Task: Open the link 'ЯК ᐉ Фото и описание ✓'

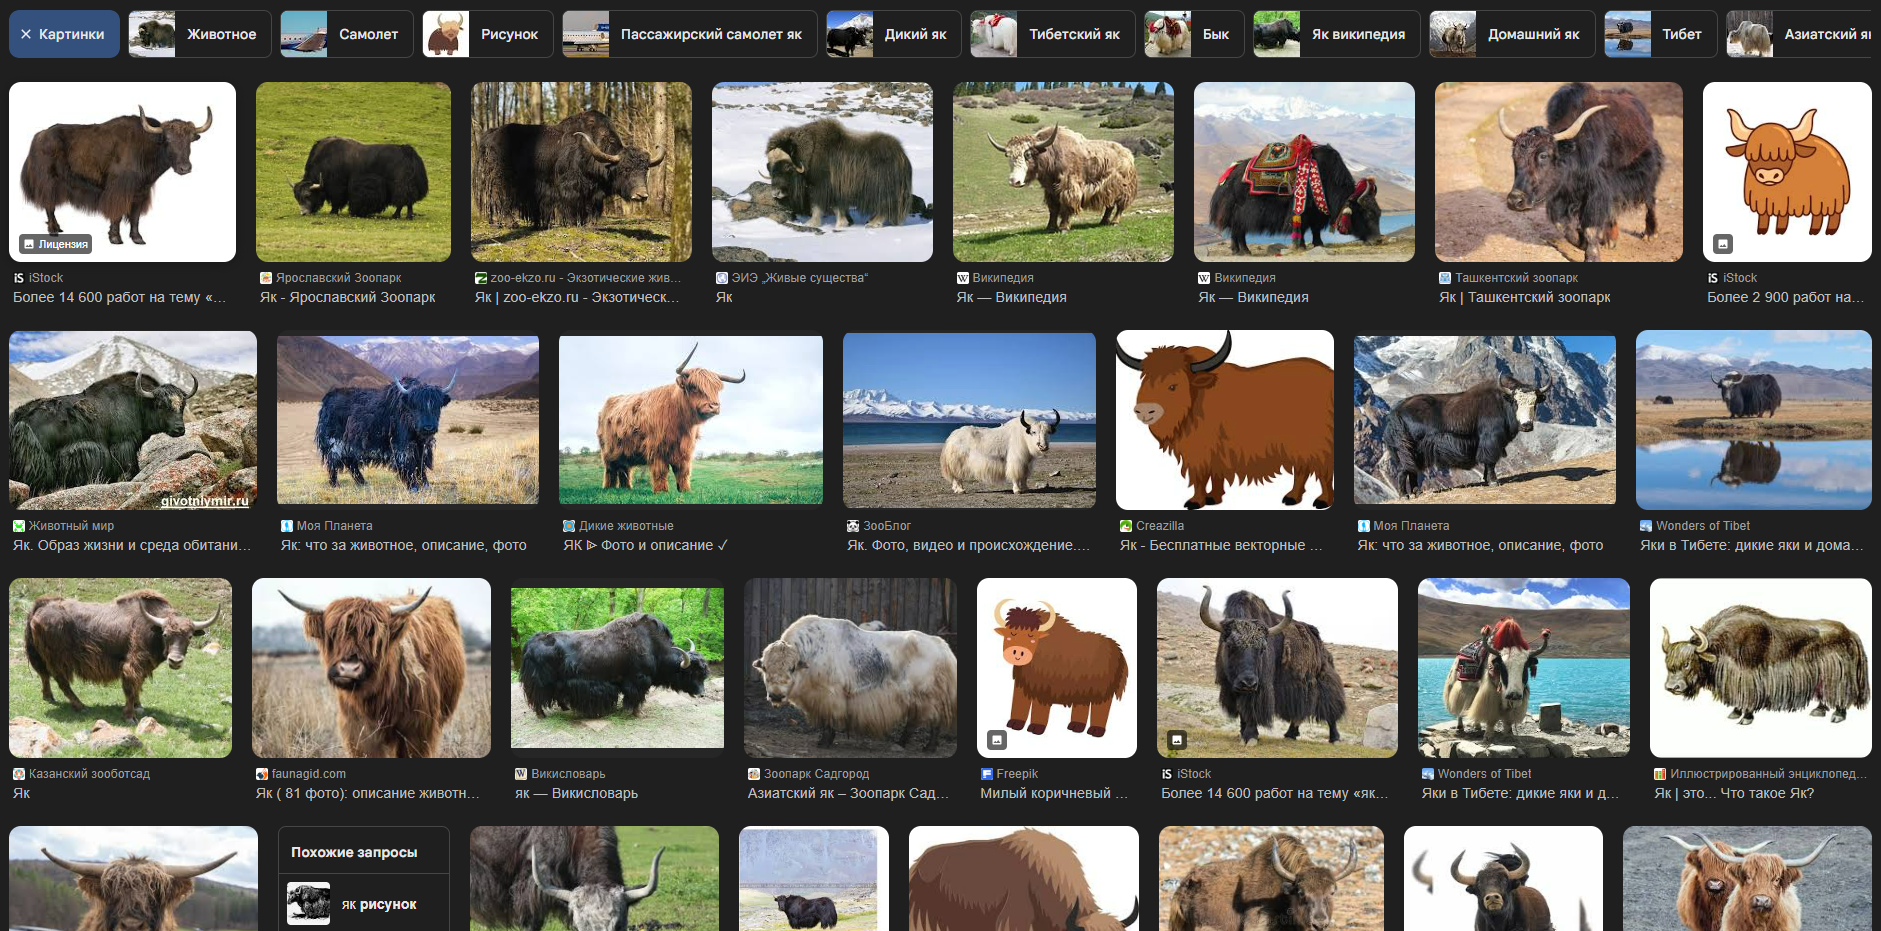Action: tap(646, 545)
